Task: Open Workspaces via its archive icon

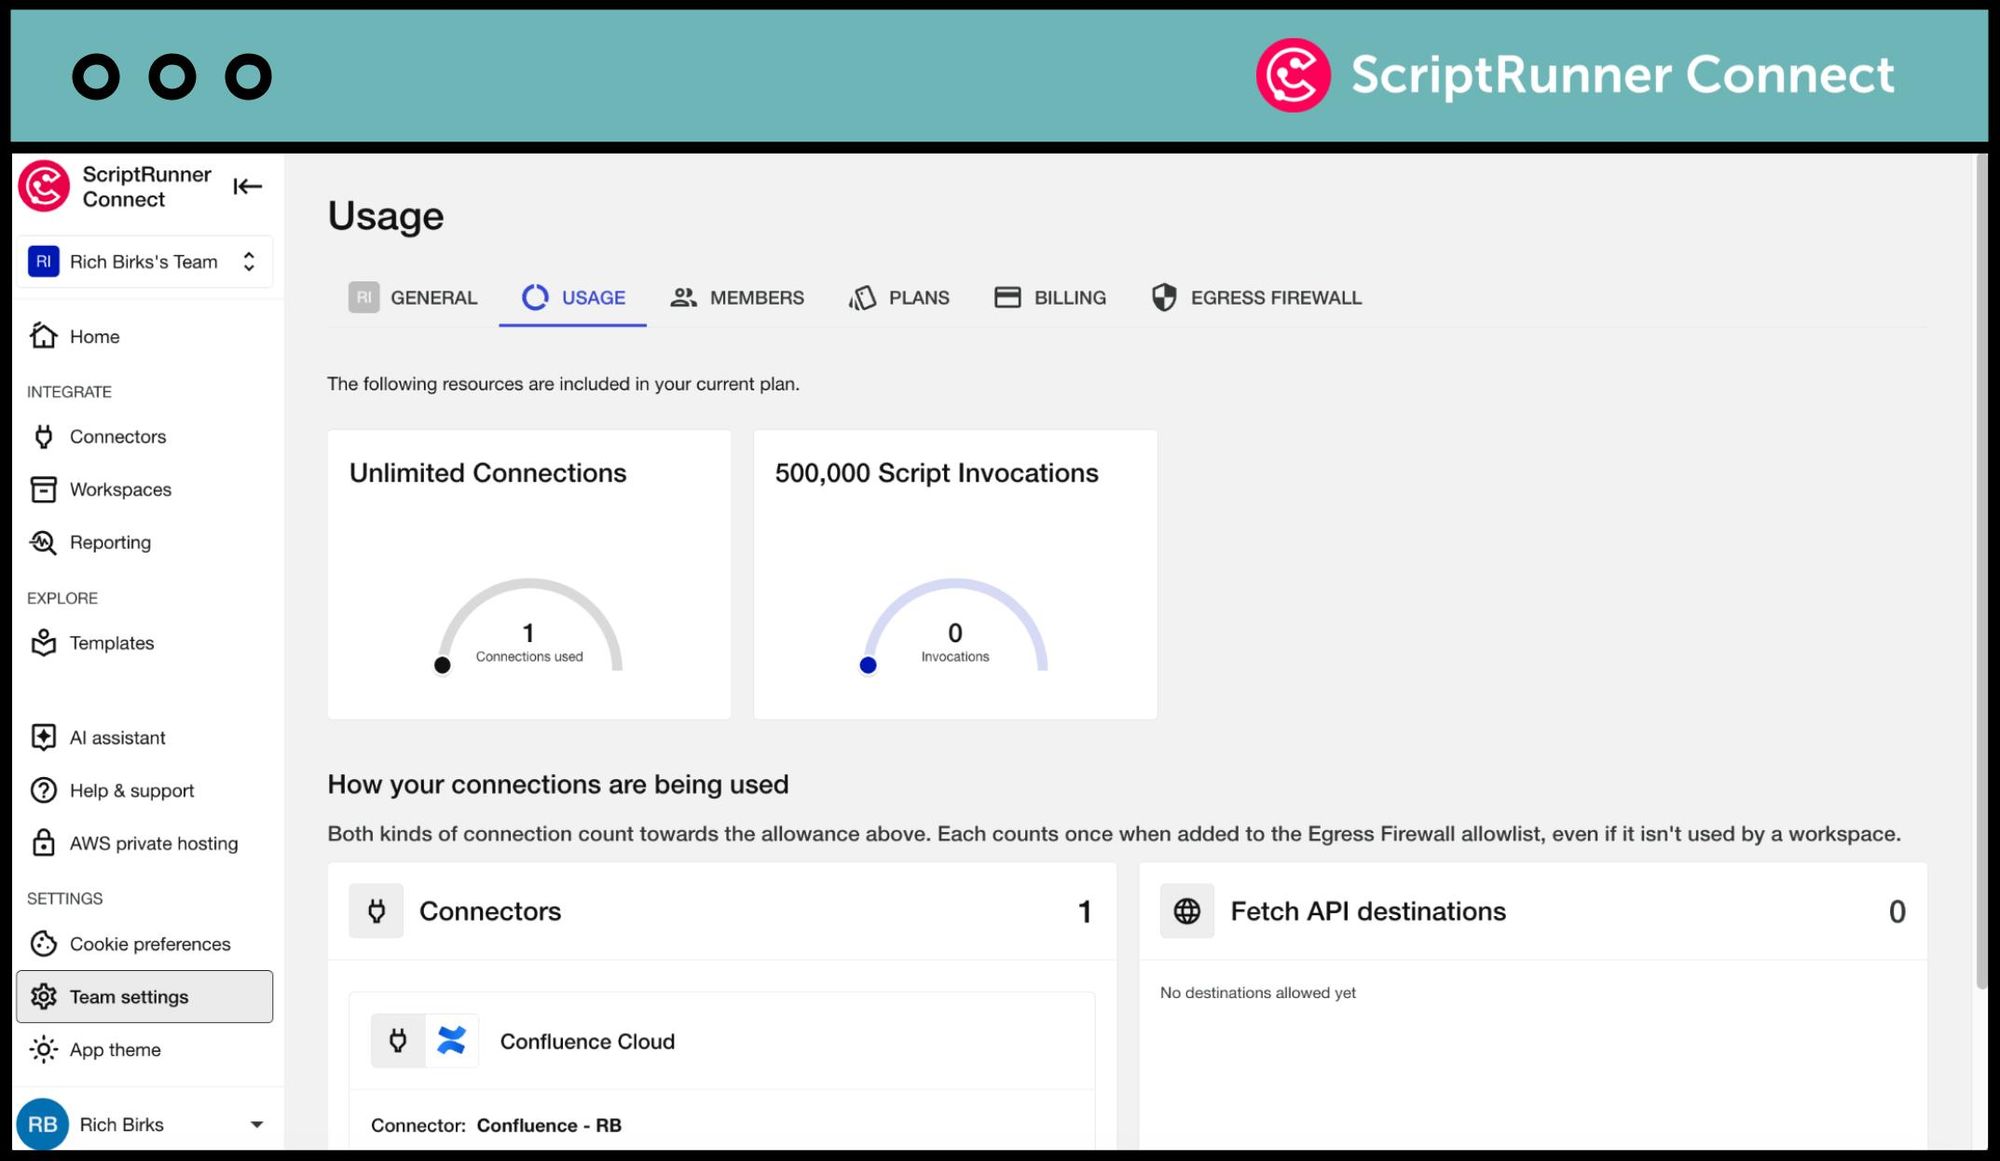Action: pyautogui.click(x=43, y=489)
